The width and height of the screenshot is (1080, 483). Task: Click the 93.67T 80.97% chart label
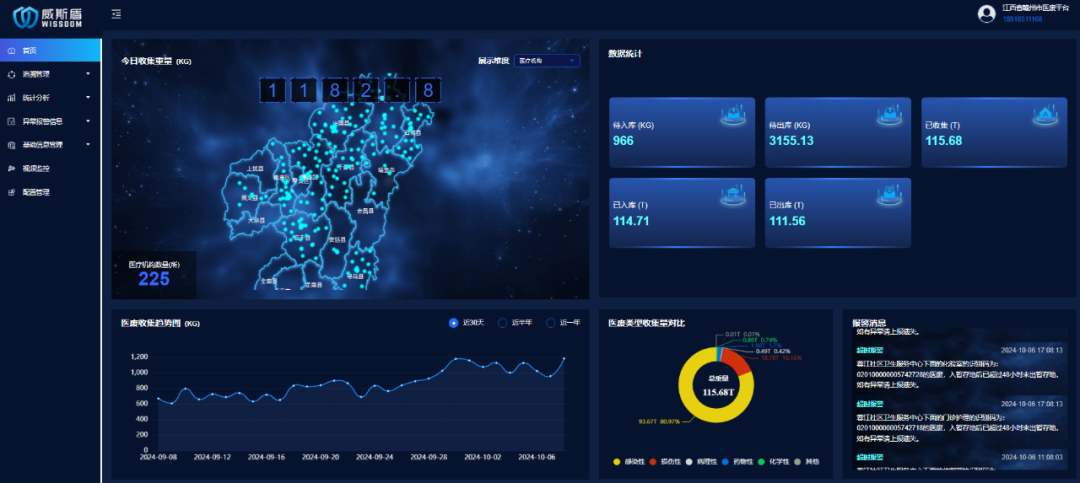[x=660, y=421]
